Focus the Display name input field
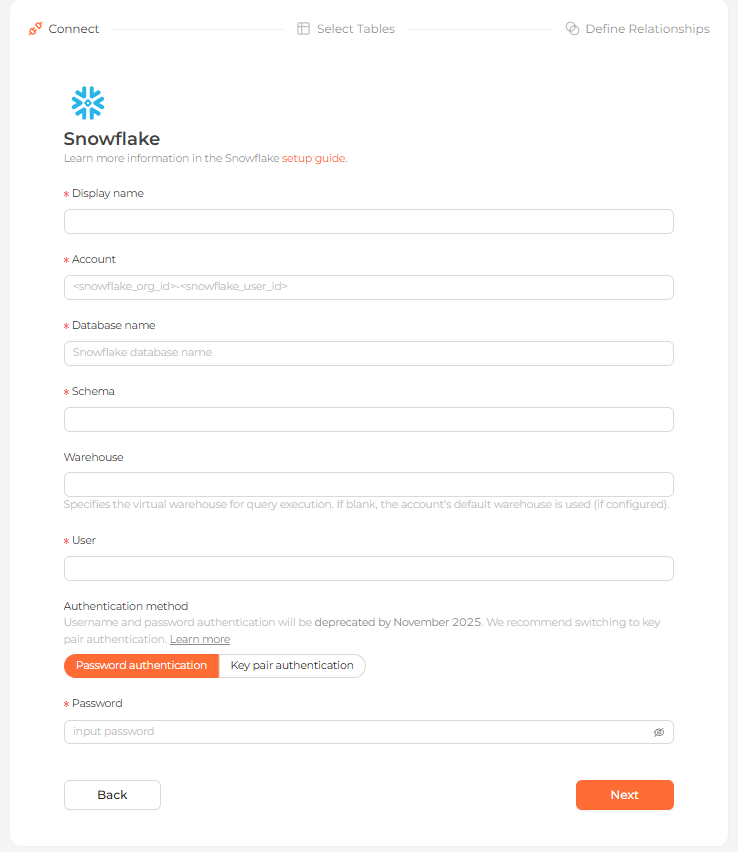Image resolution: width=738 pixels, height=852 pixels. tap(369, 222)
